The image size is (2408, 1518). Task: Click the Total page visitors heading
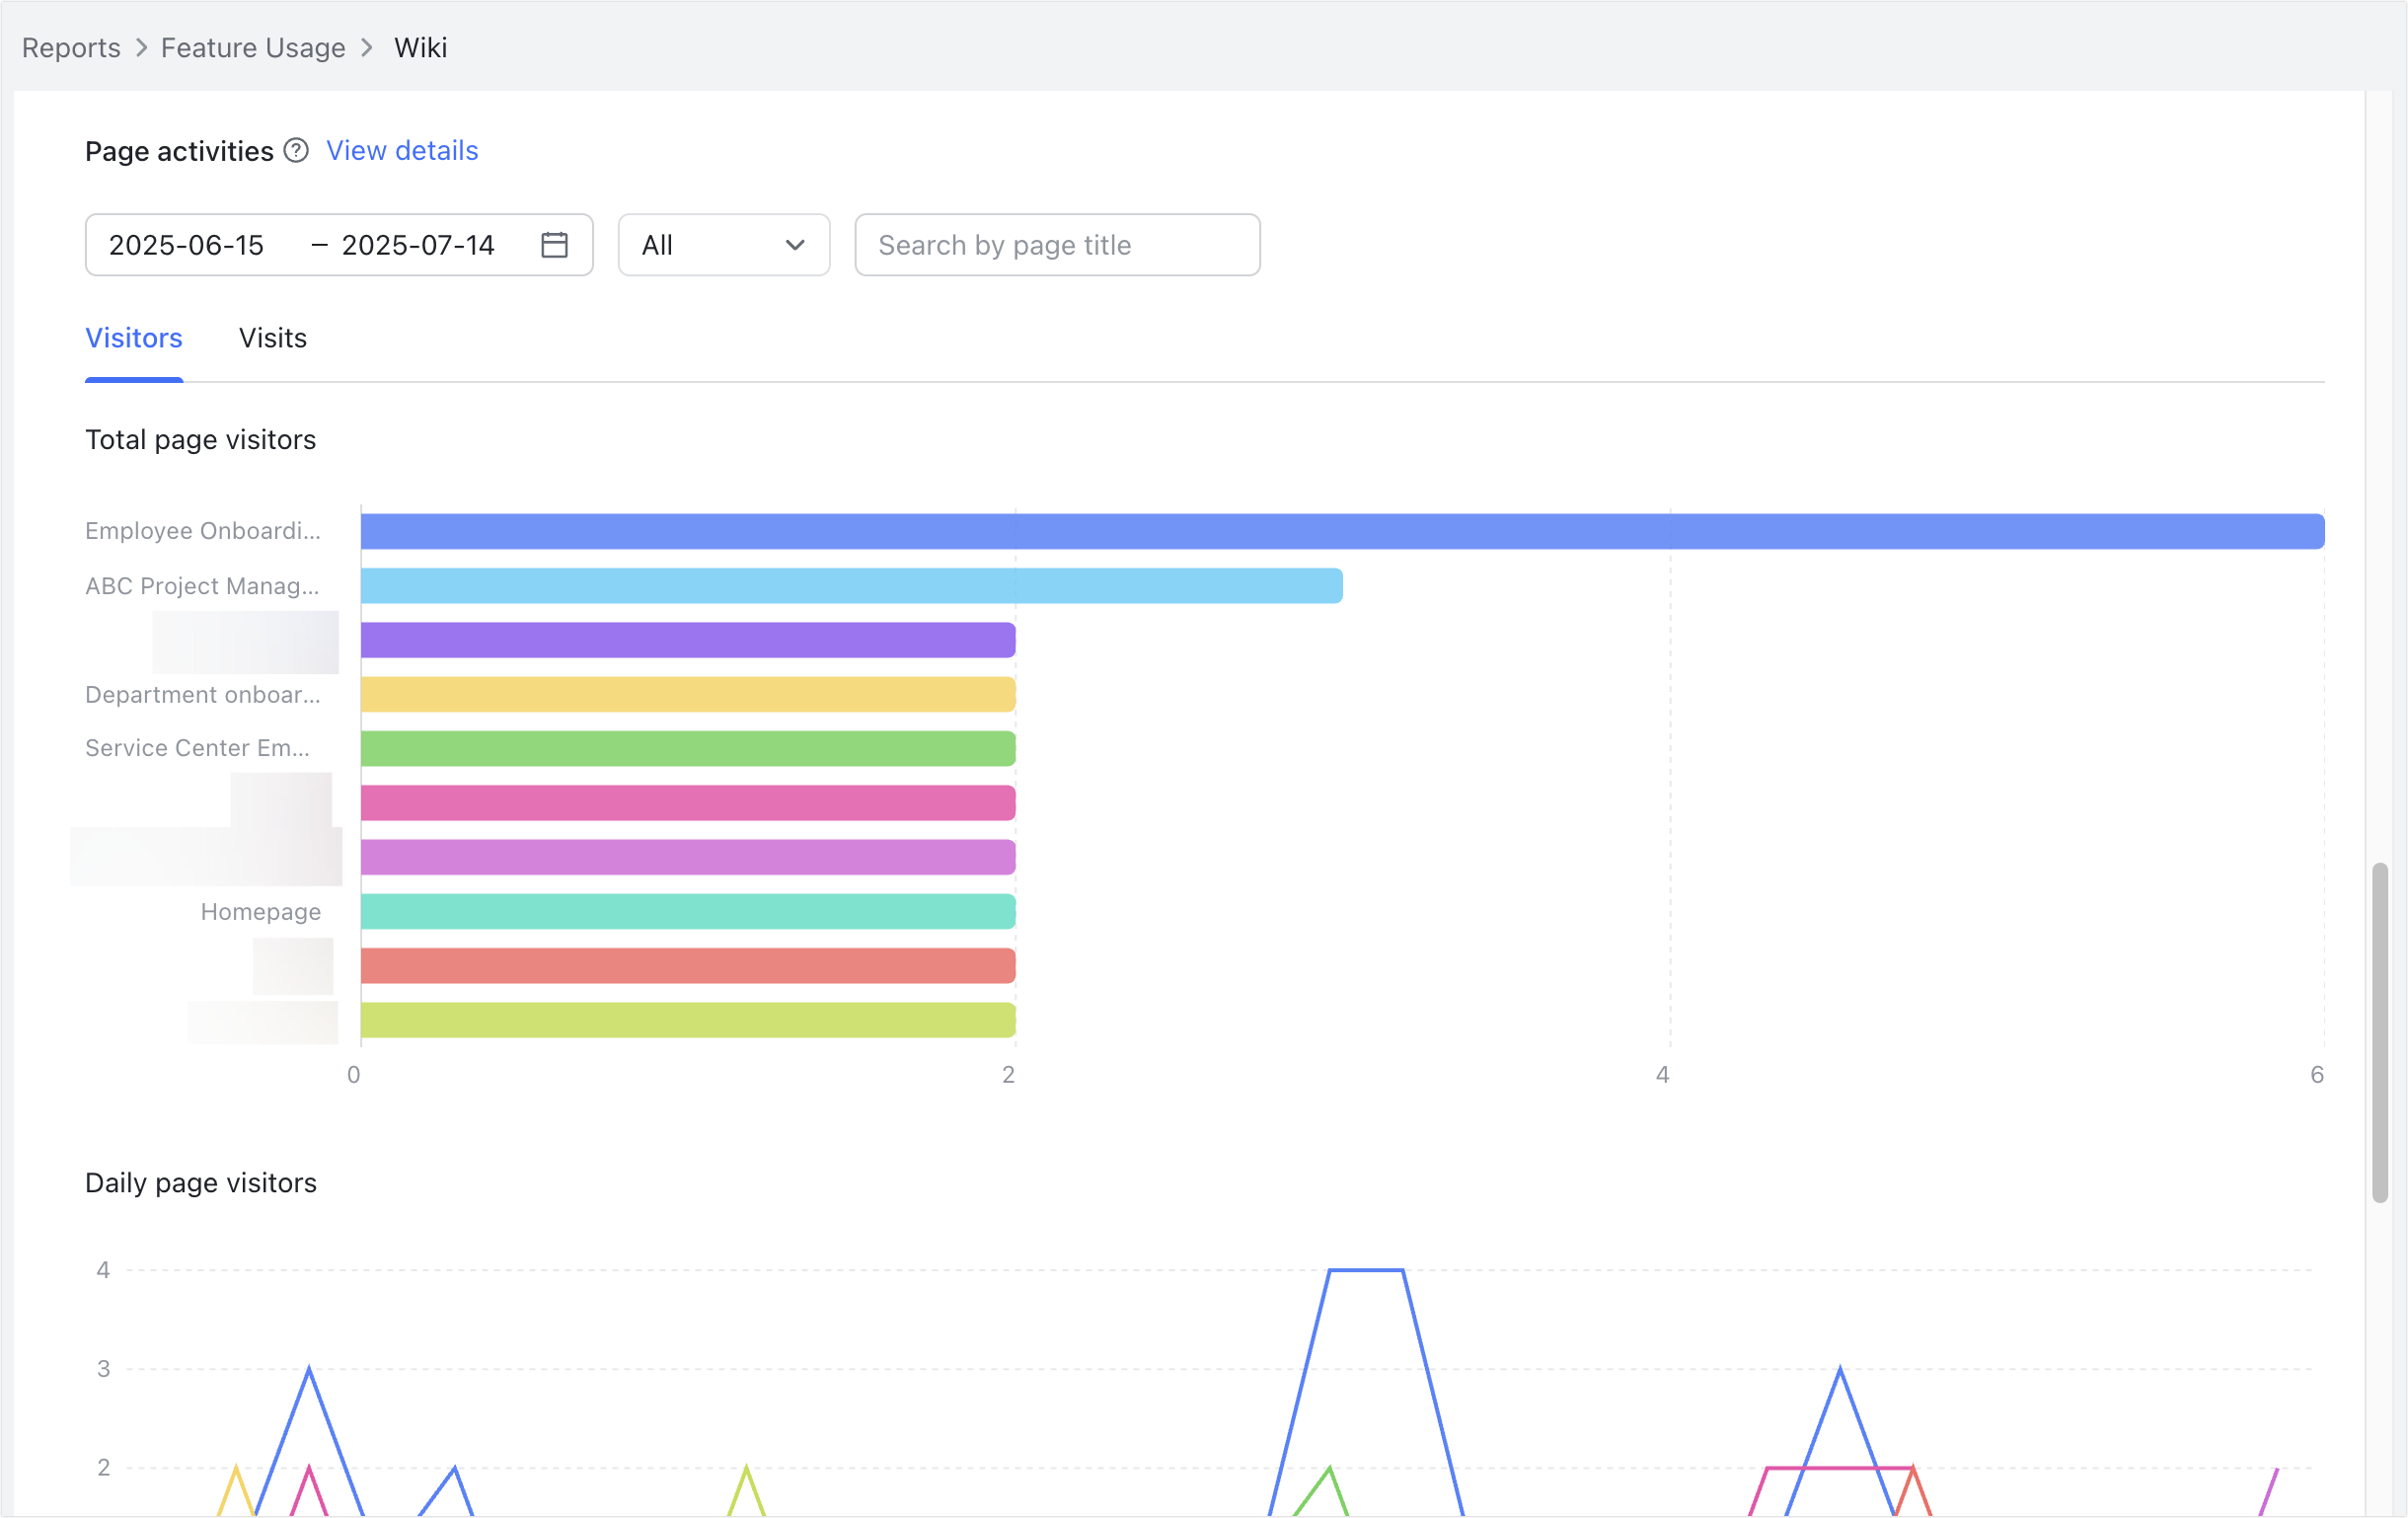tap(201, 440)
